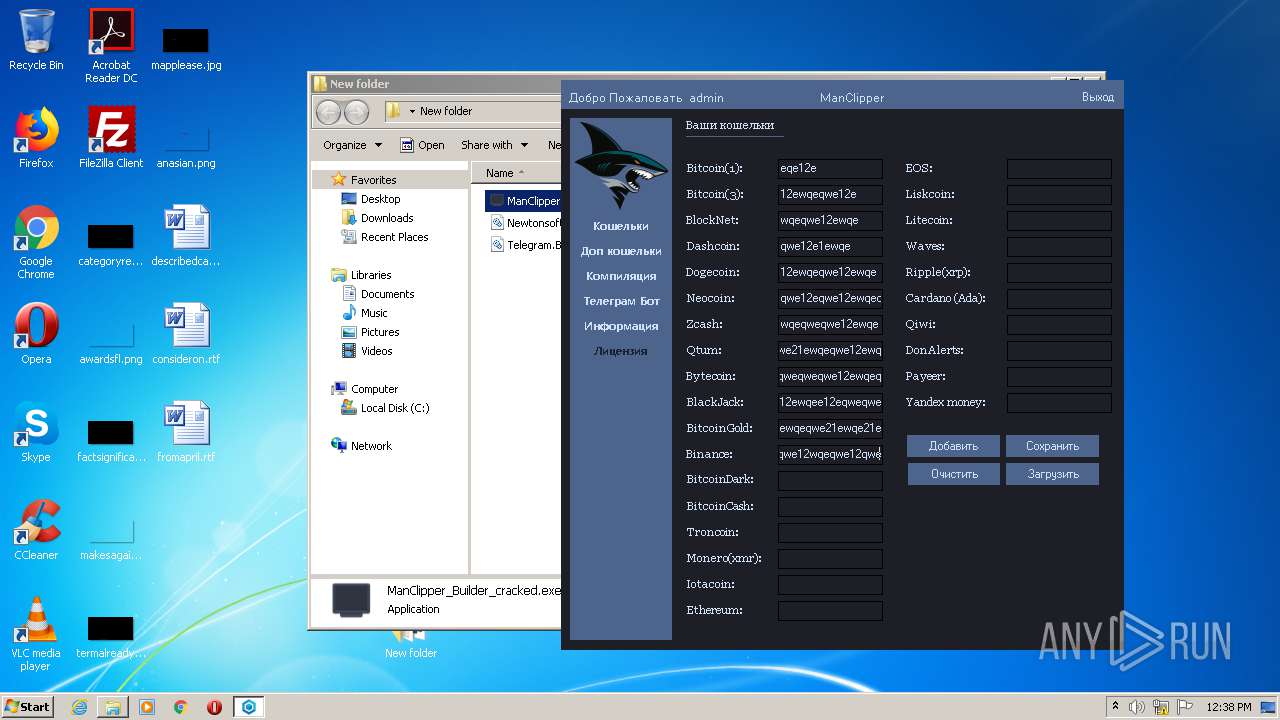Select the mapplease.jpg desktop file
The height and width of the screenshot is (720, 1280).
pos(186,48)
